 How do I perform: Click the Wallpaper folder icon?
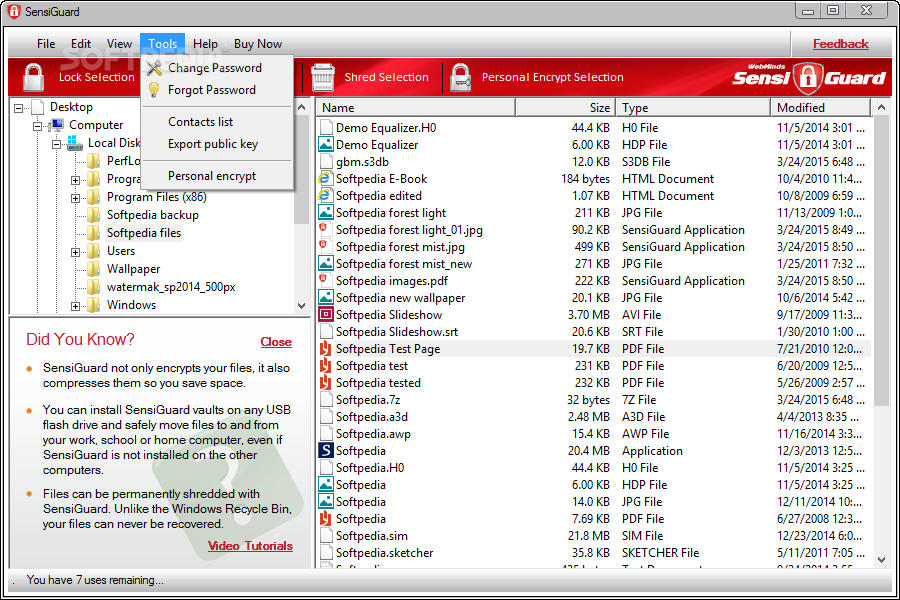pyautogui.click(x=94, y=269)
